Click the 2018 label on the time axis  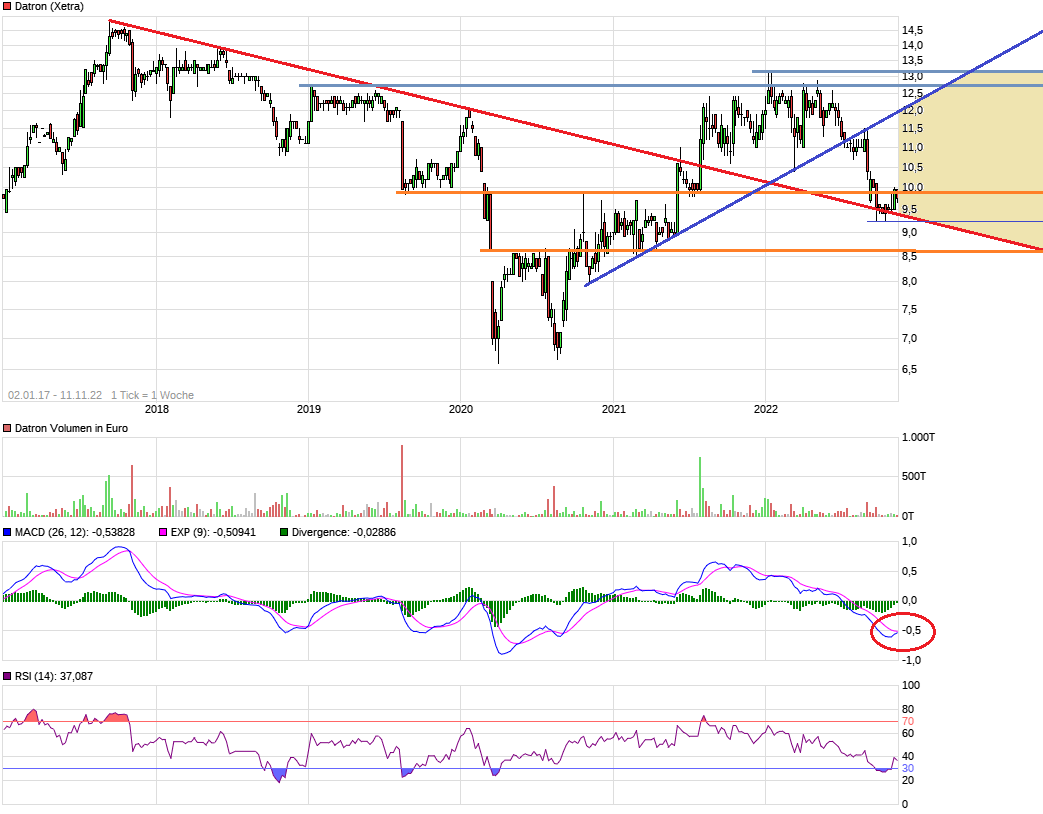157,408
